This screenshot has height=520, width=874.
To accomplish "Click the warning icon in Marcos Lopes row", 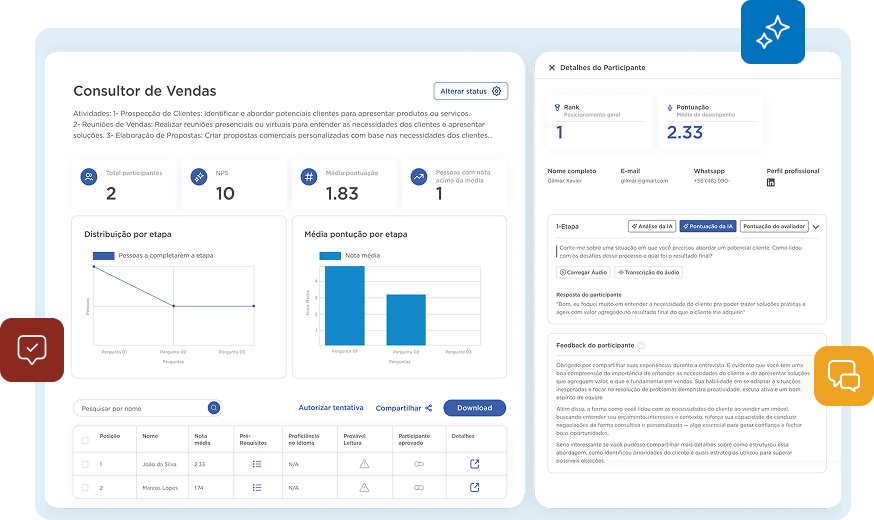I will [x=364, y=488].
